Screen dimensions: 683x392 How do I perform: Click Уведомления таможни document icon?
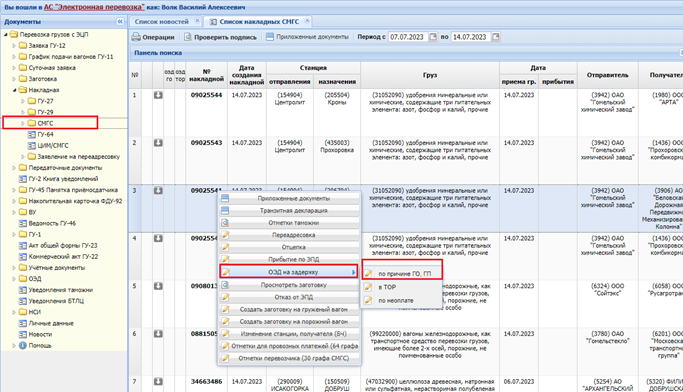23,290
